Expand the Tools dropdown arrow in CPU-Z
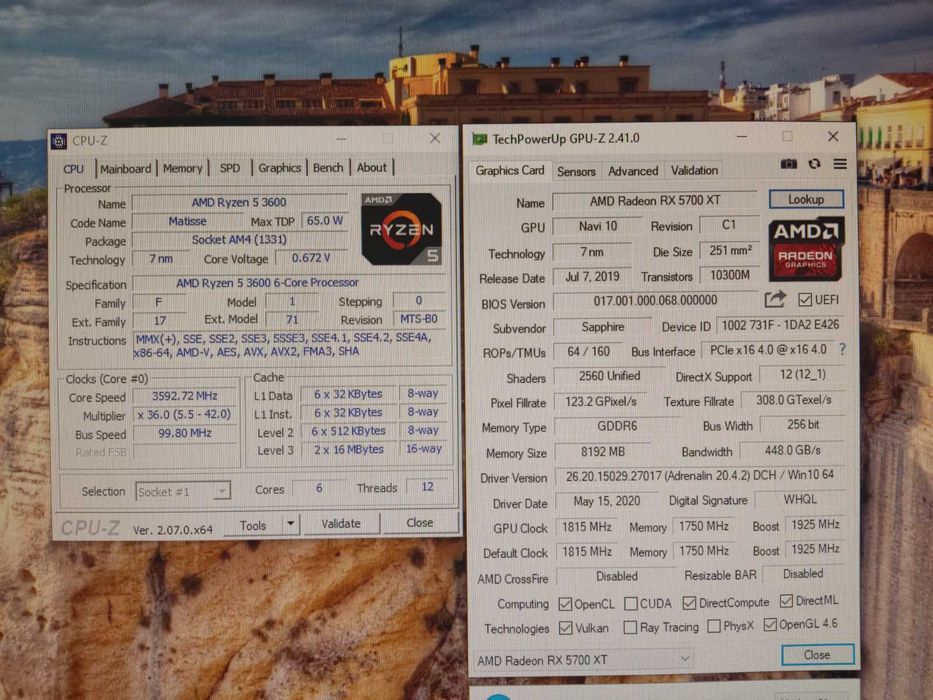933x700 pixels. (290, 524)
